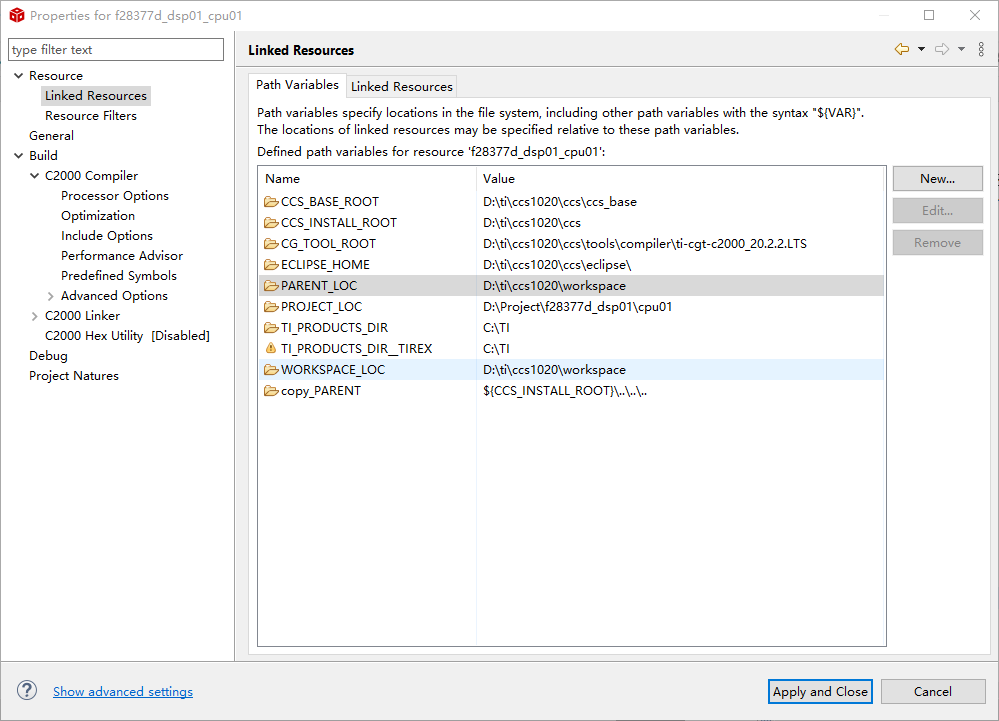Viewport: 999px width, 721px height.
Task: Click the back navigation arrow icon
Action: tap(902, 50)
